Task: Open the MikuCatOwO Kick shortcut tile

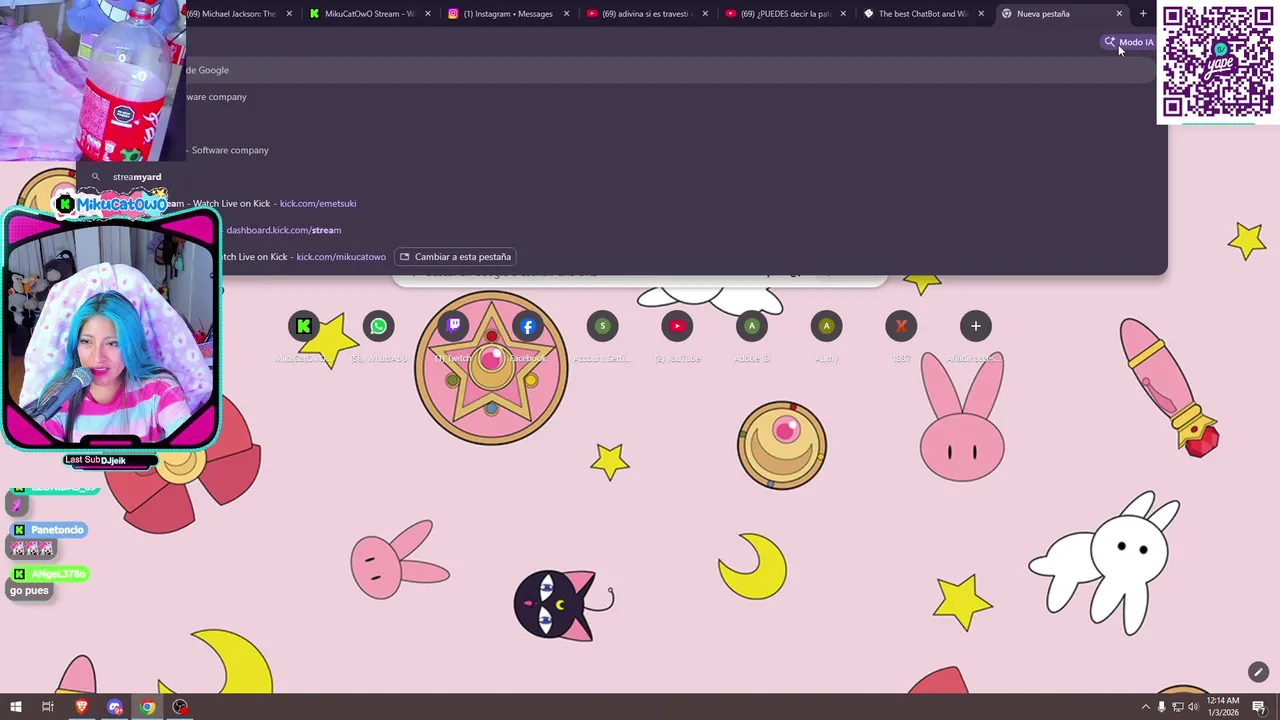Action: (x=303, y=326)
